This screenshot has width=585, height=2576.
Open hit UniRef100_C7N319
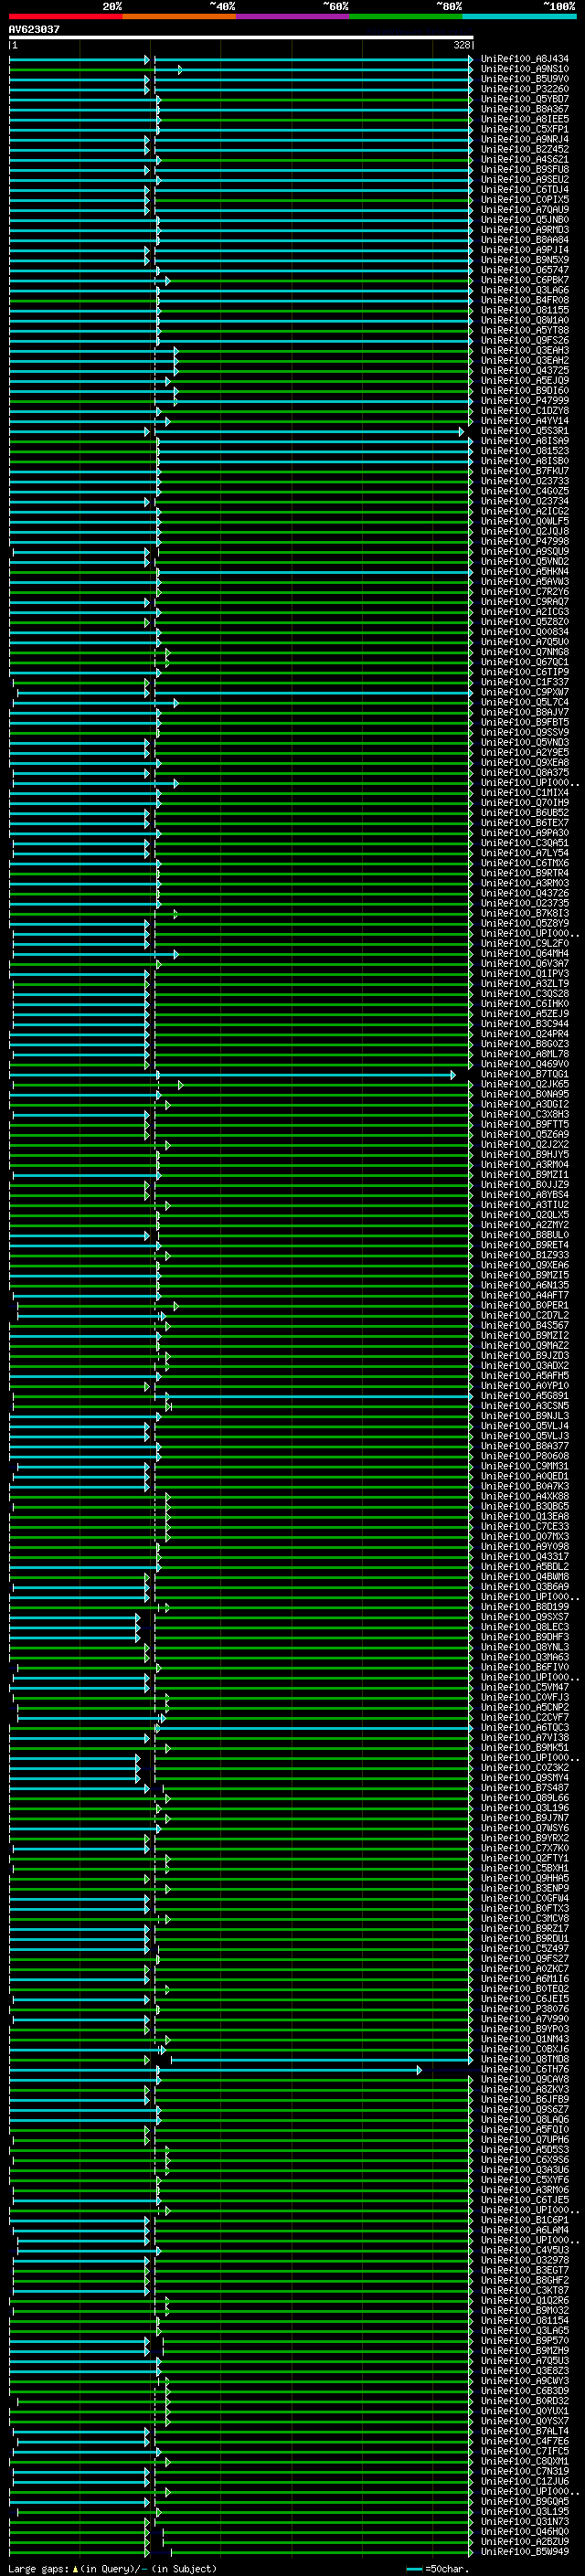pyautogui.click(x=525, y=2472)
